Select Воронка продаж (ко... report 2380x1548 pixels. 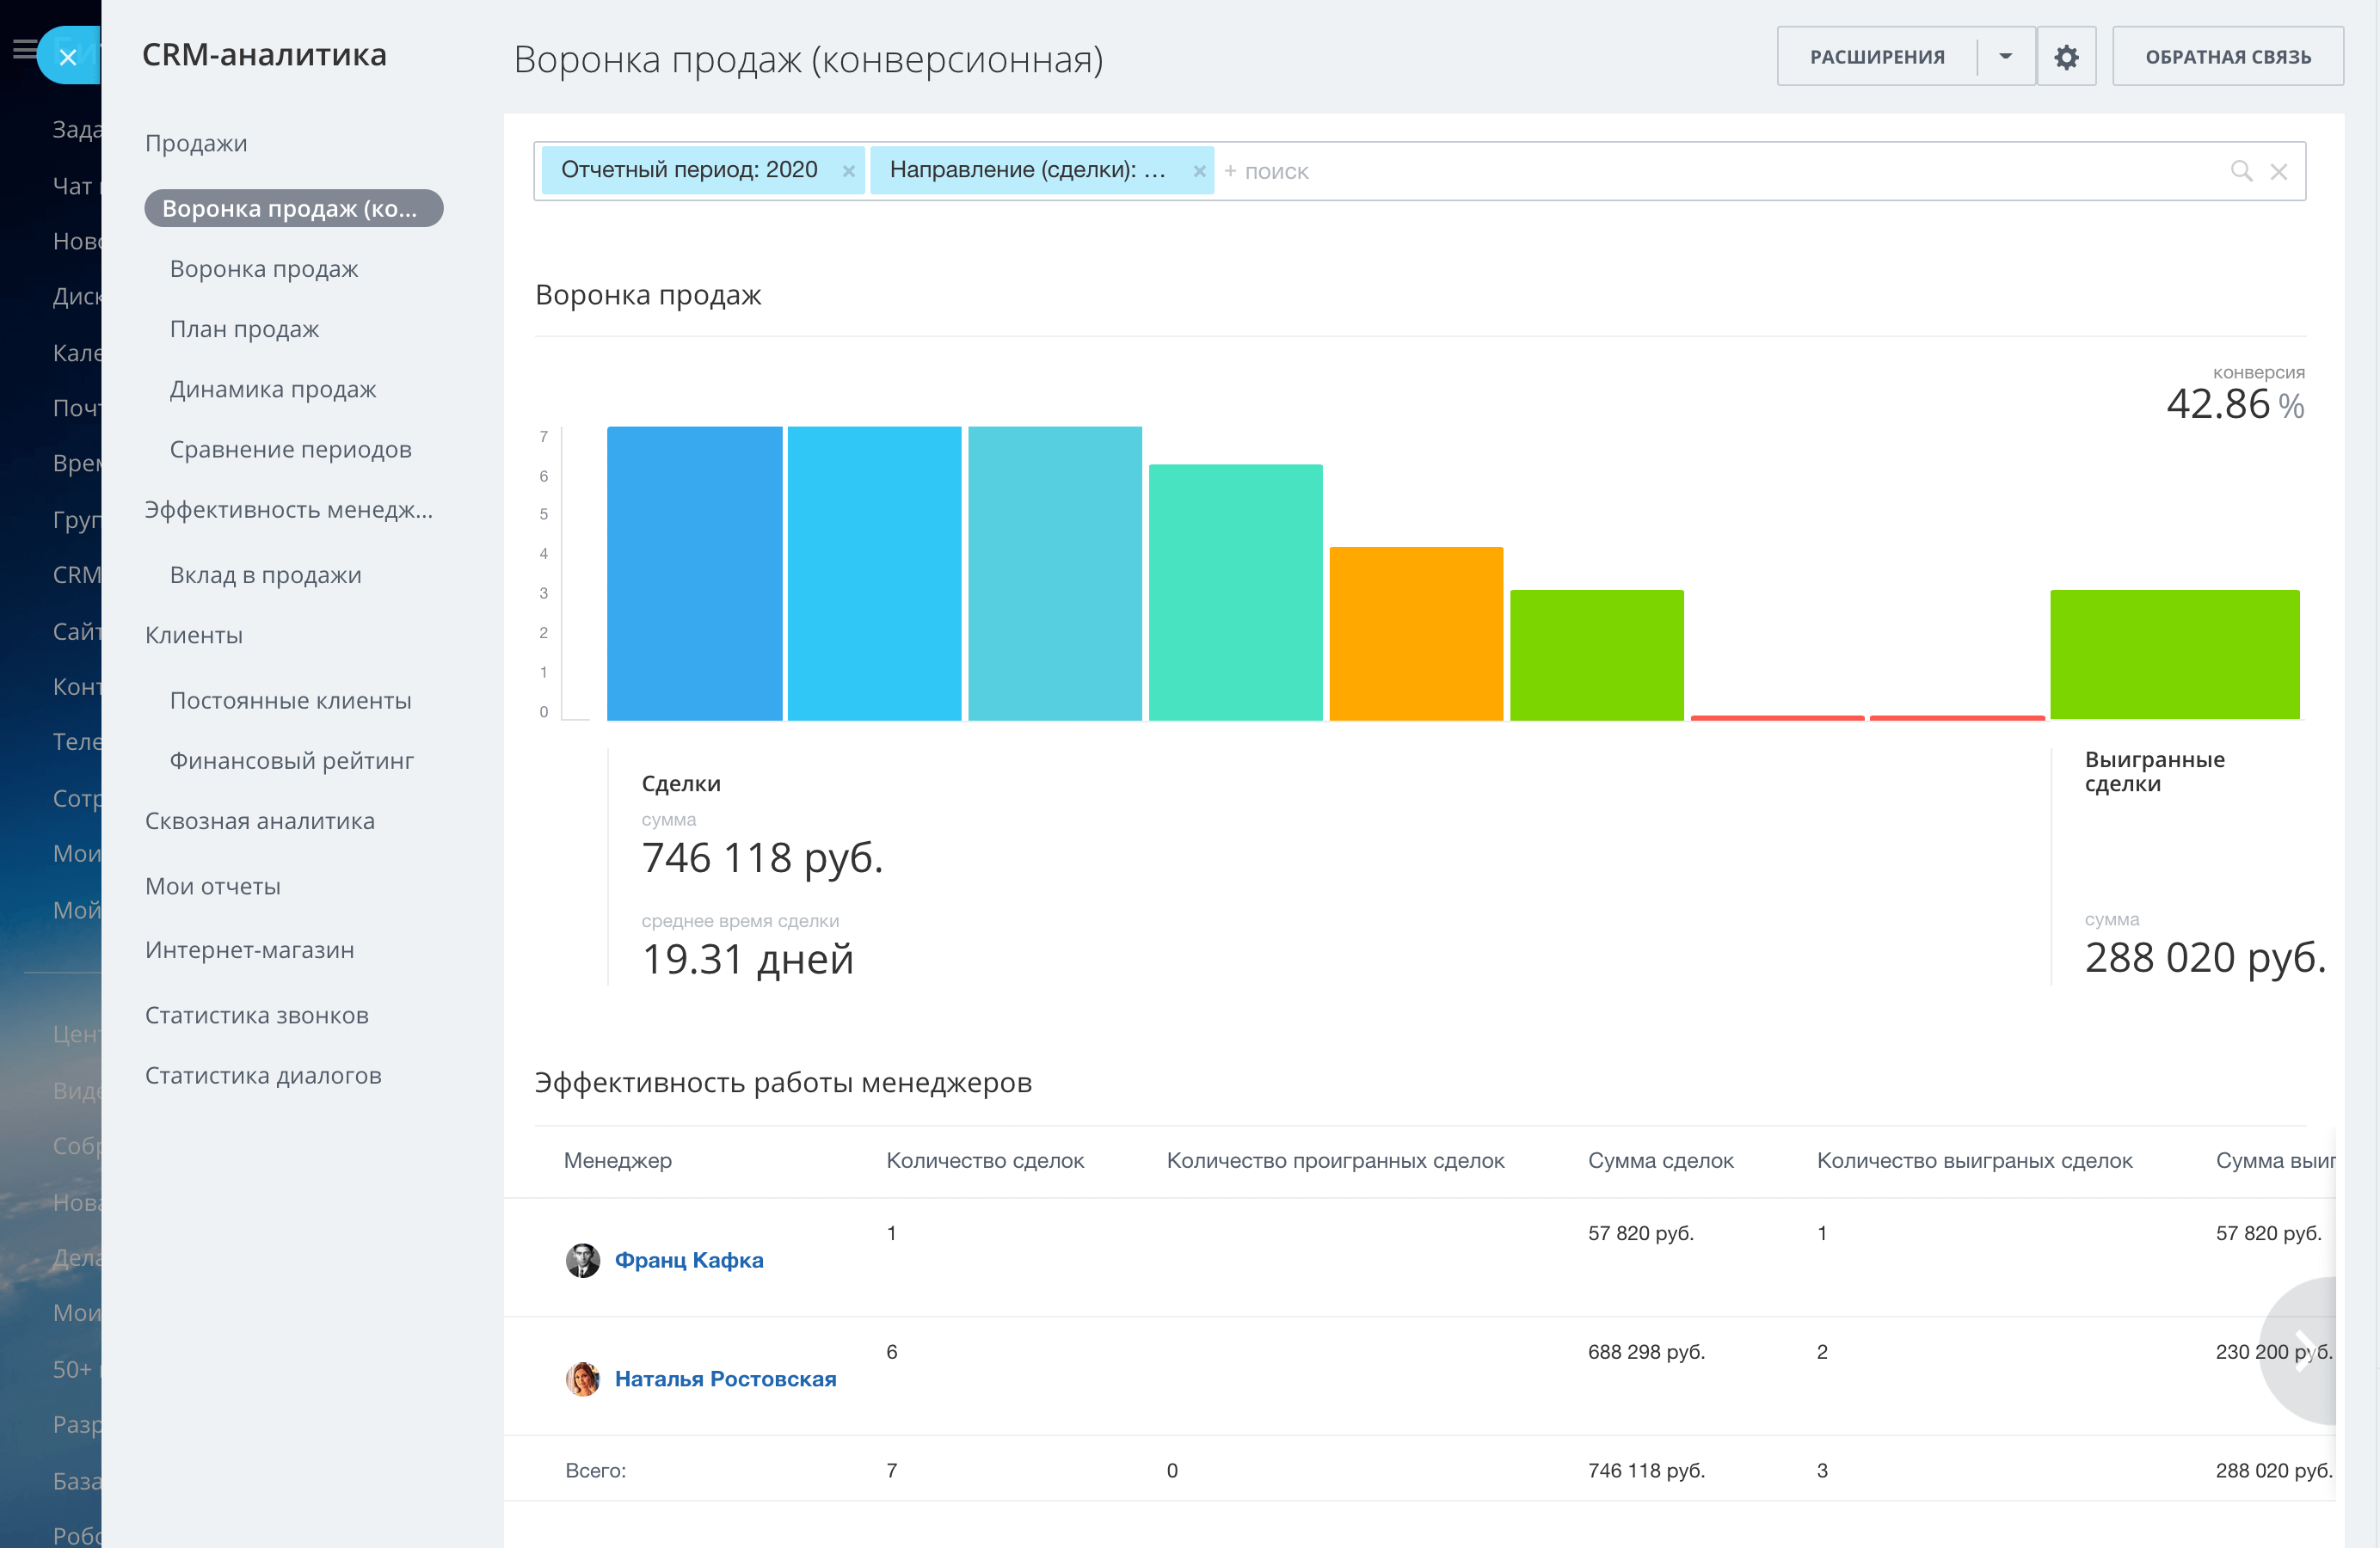(294, 208)
